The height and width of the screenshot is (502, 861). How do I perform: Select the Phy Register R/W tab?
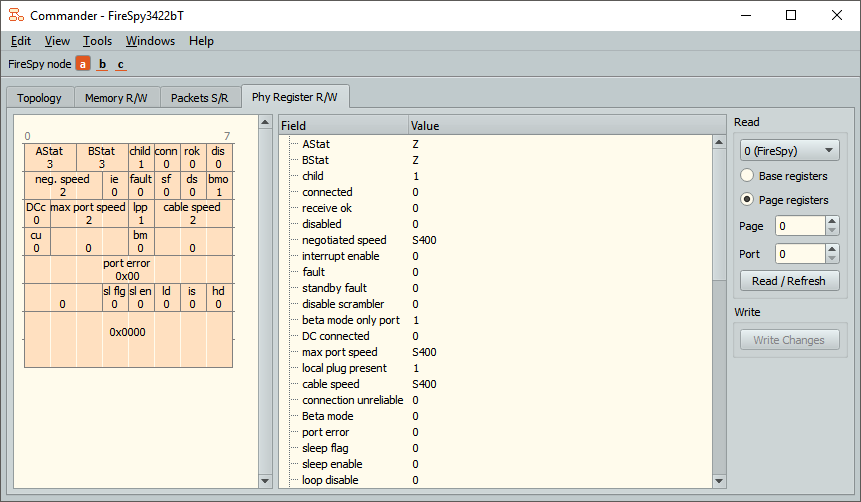(x=295, y=97)
